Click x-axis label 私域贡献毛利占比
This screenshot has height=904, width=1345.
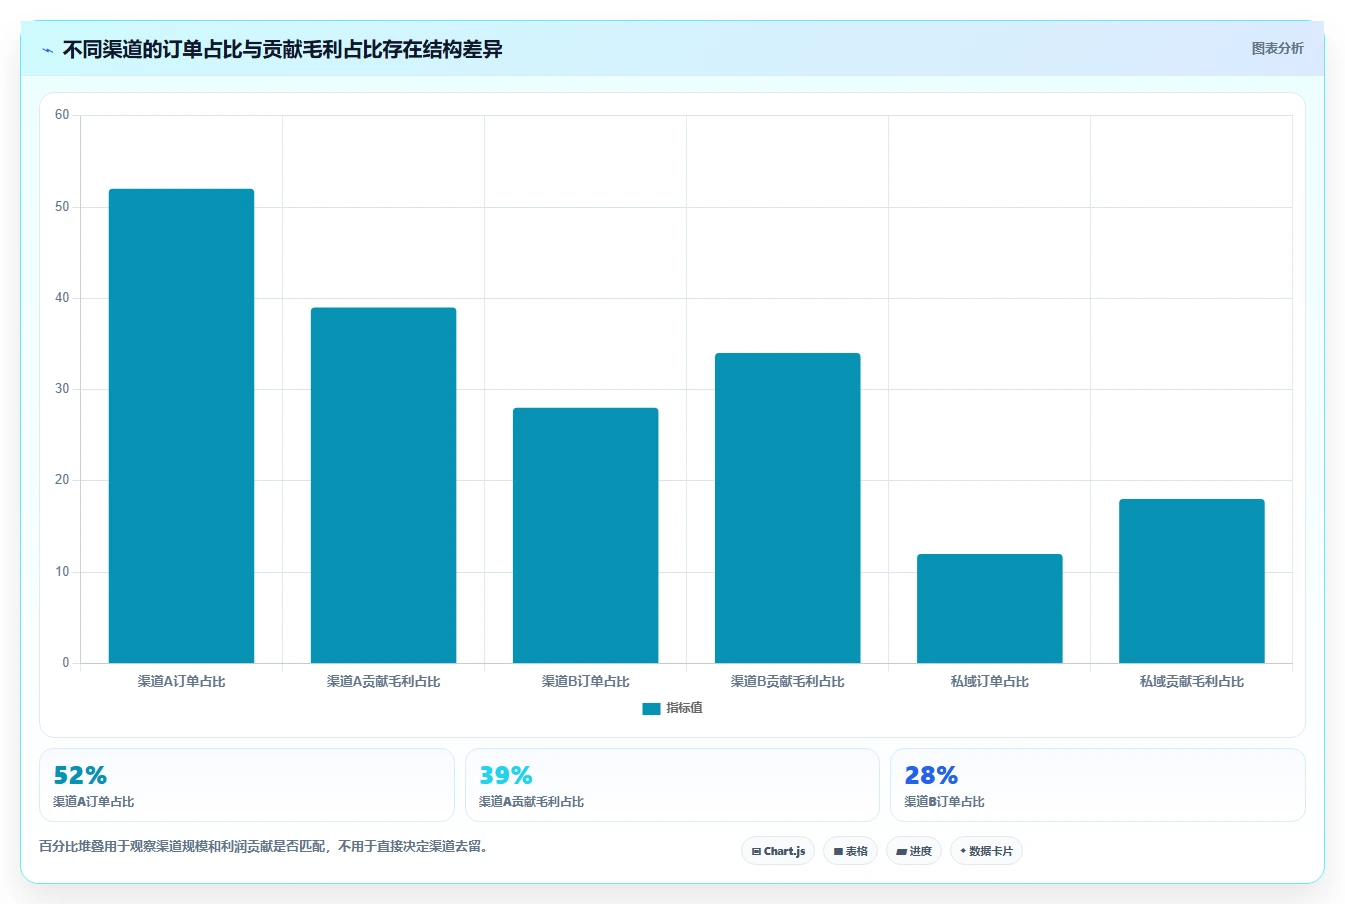pyautogui.click(x=1191, y=682)
